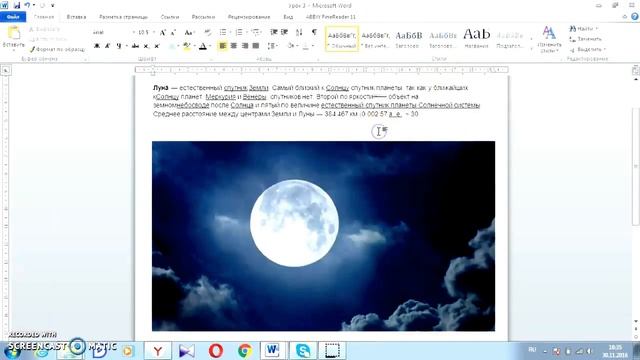
Task: Justify the paragraph text
Action: click(256, 46)
